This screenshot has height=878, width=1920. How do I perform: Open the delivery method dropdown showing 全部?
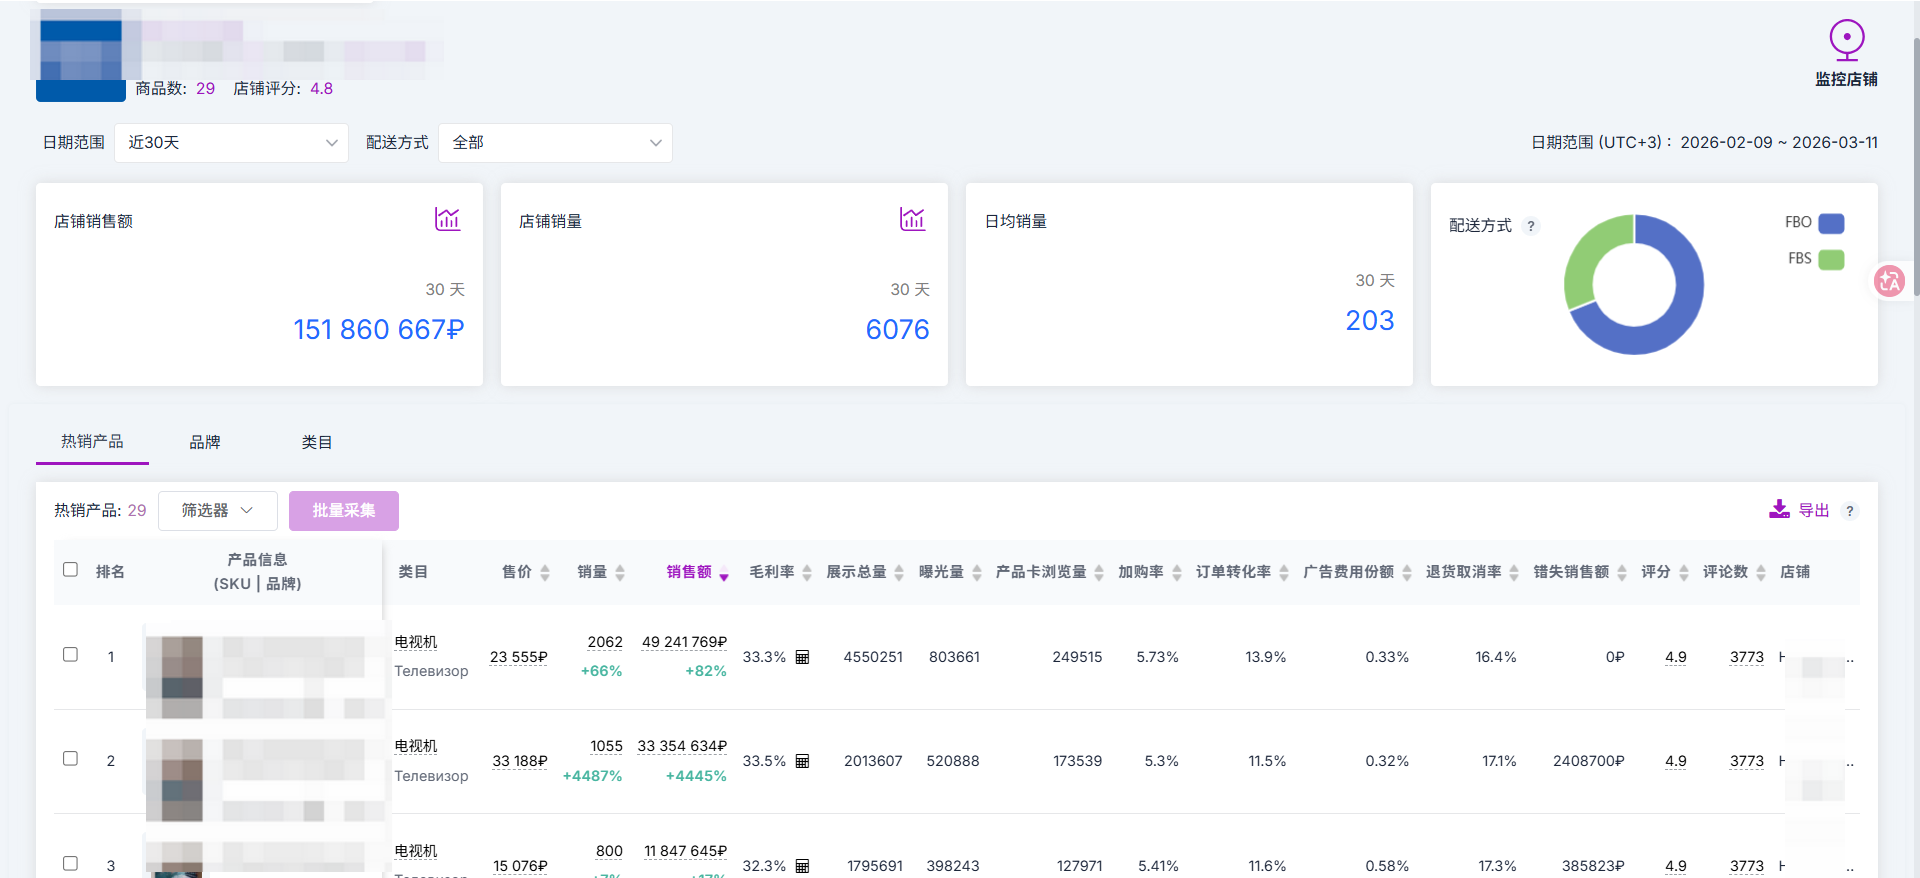(x=555, y=143)
